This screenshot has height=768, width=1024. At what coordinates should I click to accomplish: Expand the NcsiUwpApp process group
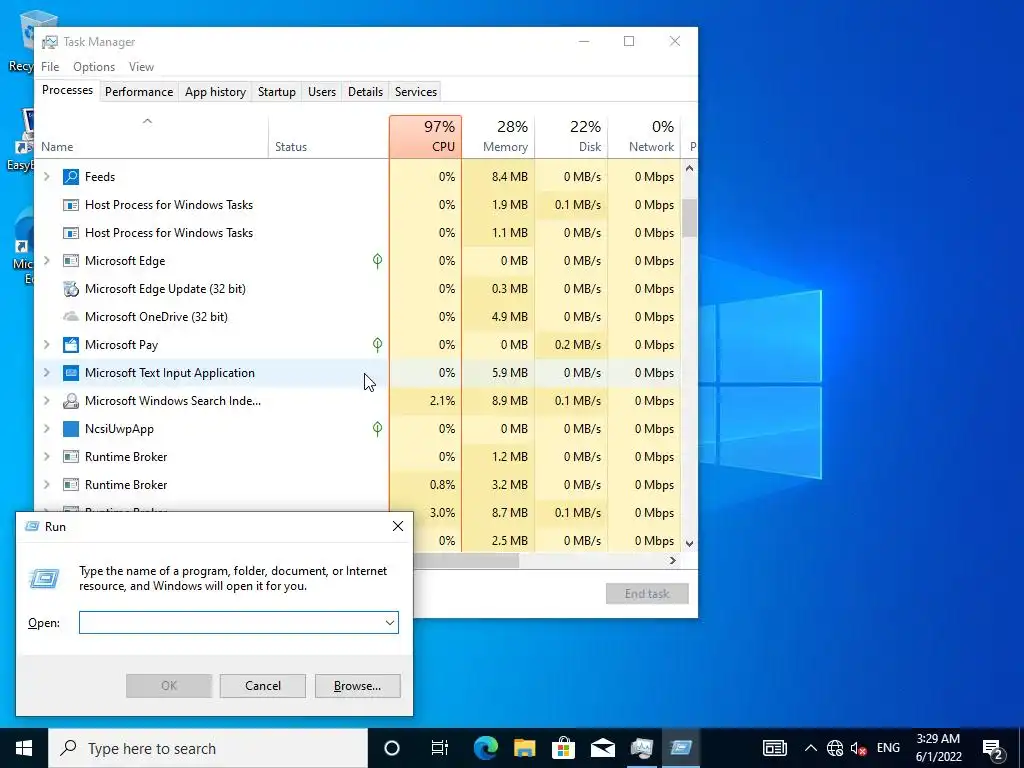tap(46, 429)
